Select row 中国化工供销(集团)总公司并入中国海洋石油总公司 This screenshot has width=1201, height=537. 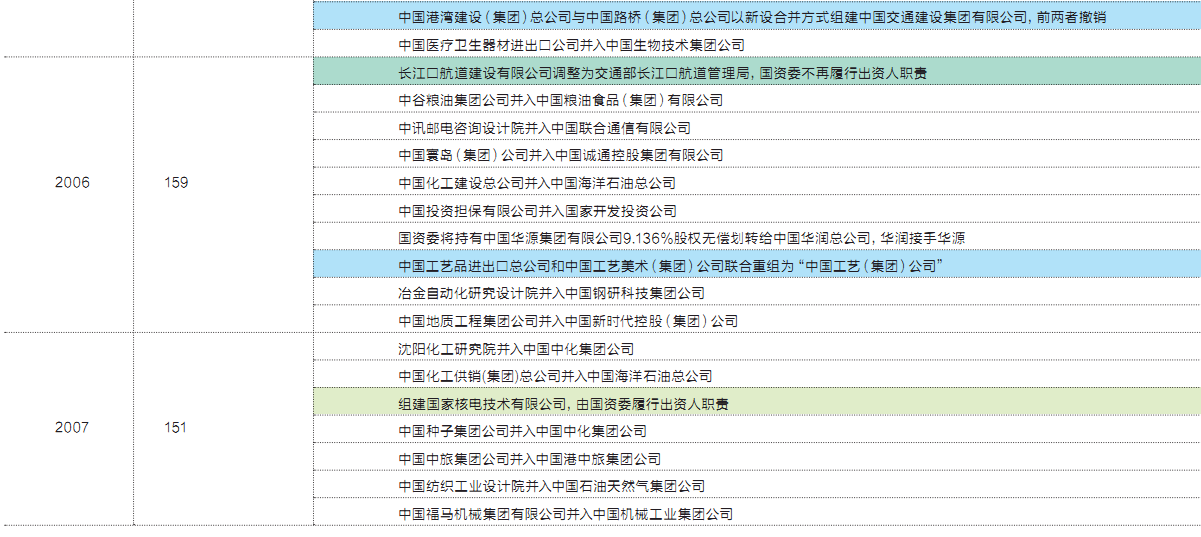tap(757, 376)
